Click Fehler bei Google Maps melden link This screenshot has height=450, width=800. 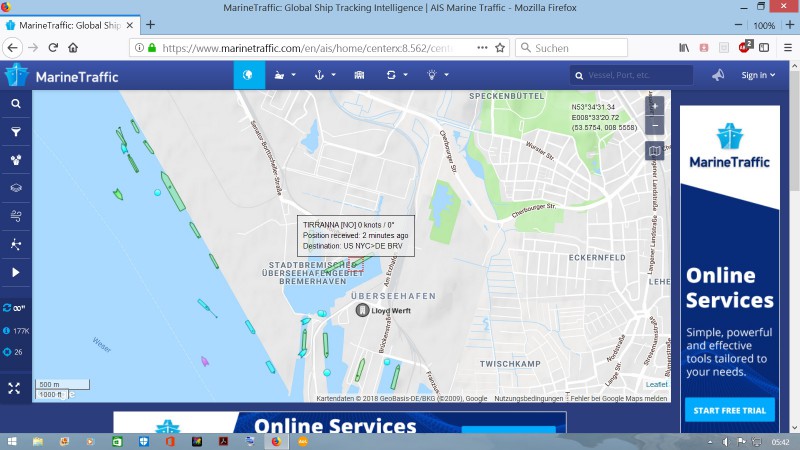(618, 398)
